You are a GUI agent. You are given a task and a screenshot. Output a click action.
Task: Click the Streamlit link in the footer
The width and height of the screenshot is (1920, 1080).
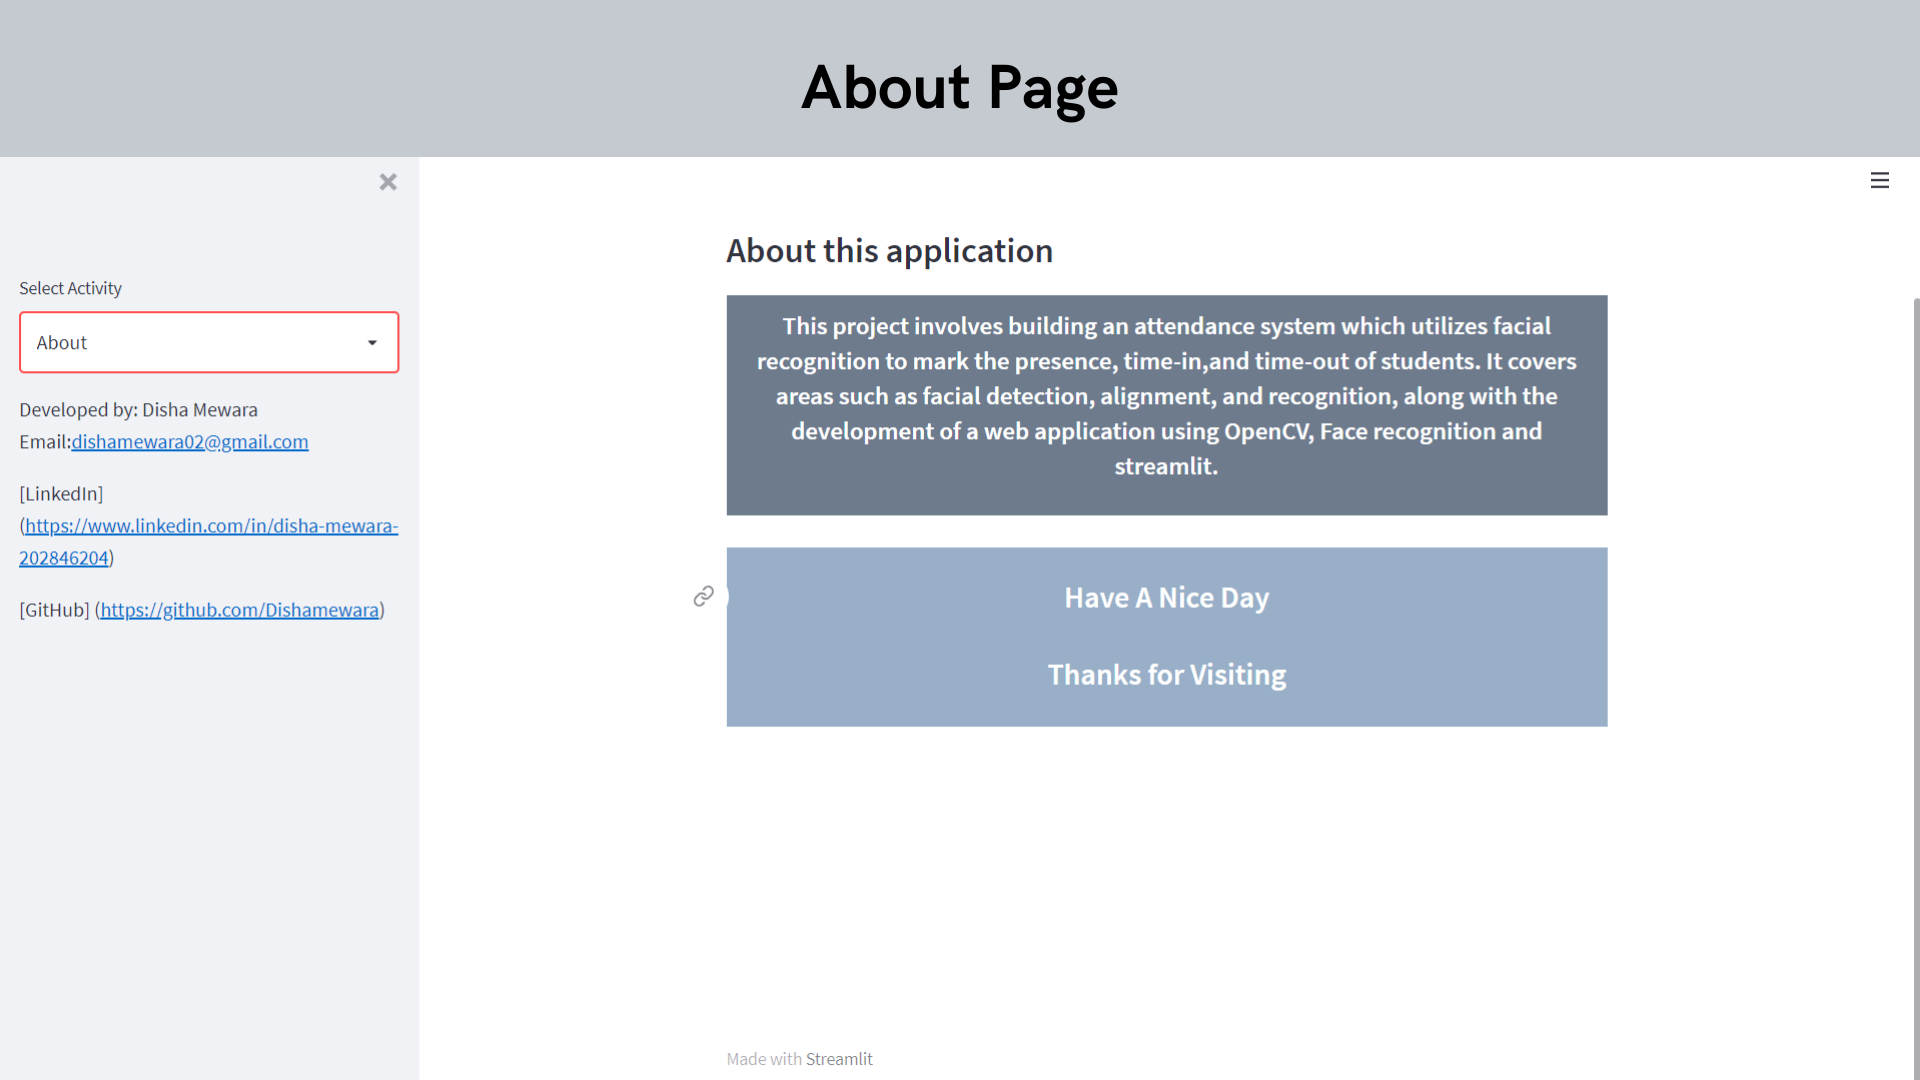tap(839, 1058)
